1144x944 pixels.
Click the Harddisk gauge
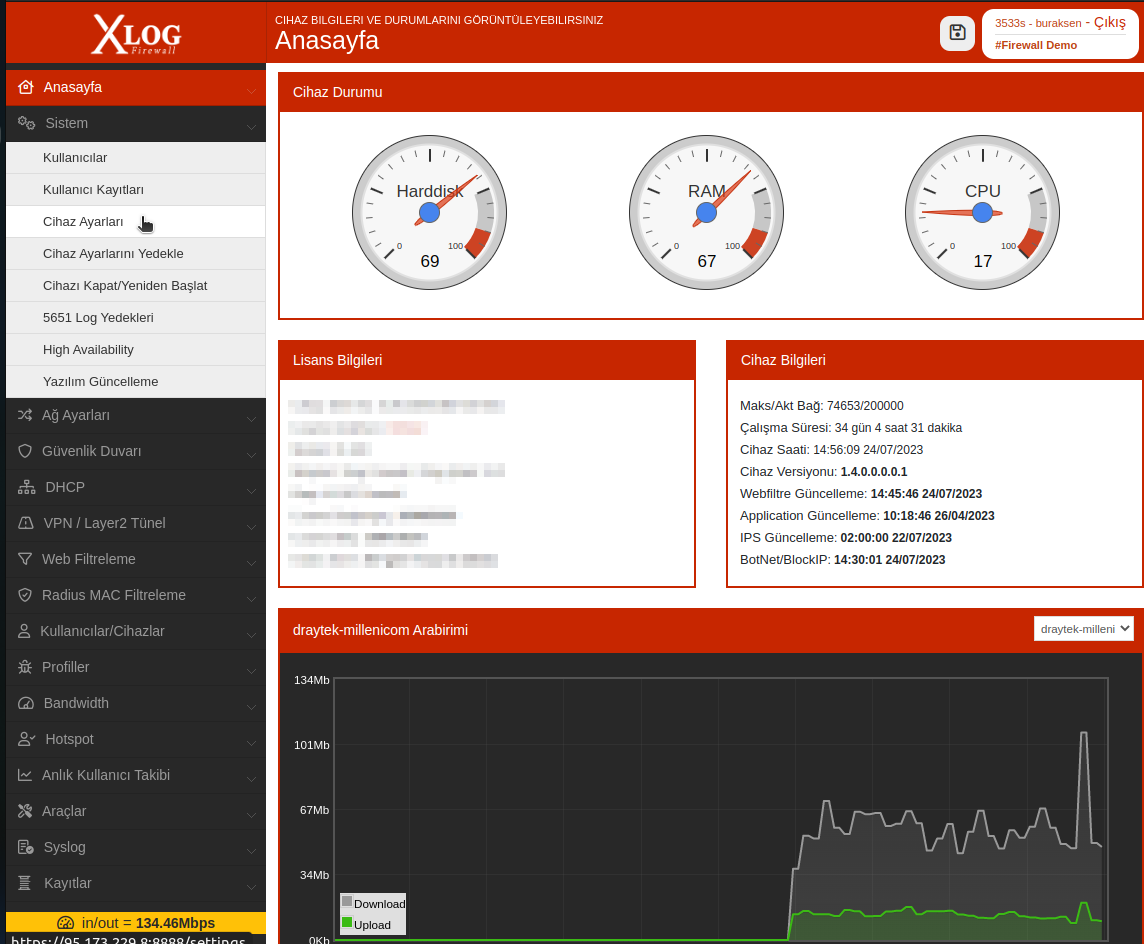[x=429, y=212]
